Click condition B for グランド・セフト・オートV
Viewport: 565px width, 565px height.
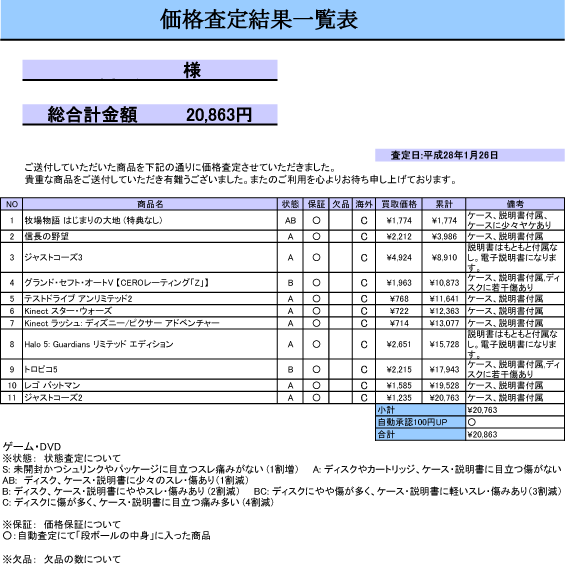[290, 282]
